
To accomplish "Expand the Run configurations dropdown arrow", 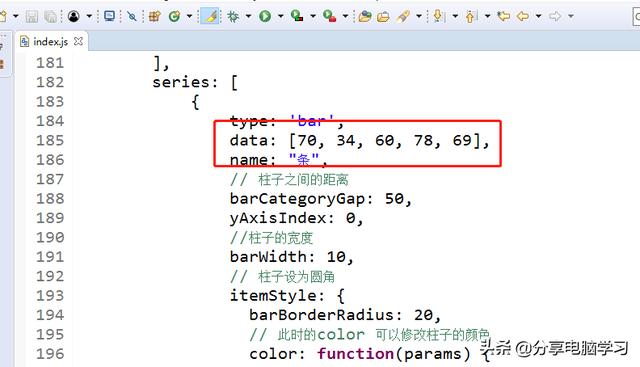I will 280,16.
